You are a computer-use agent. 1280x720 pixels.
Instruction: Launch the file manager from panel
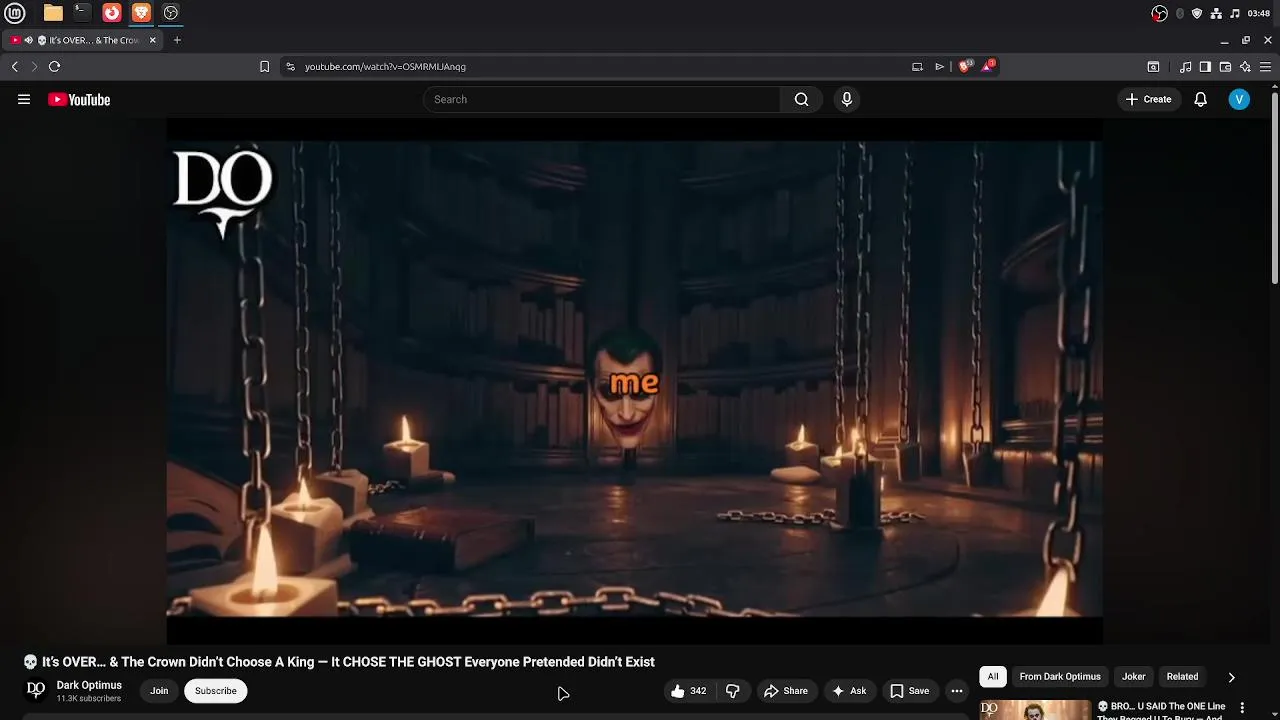point(53,13)
